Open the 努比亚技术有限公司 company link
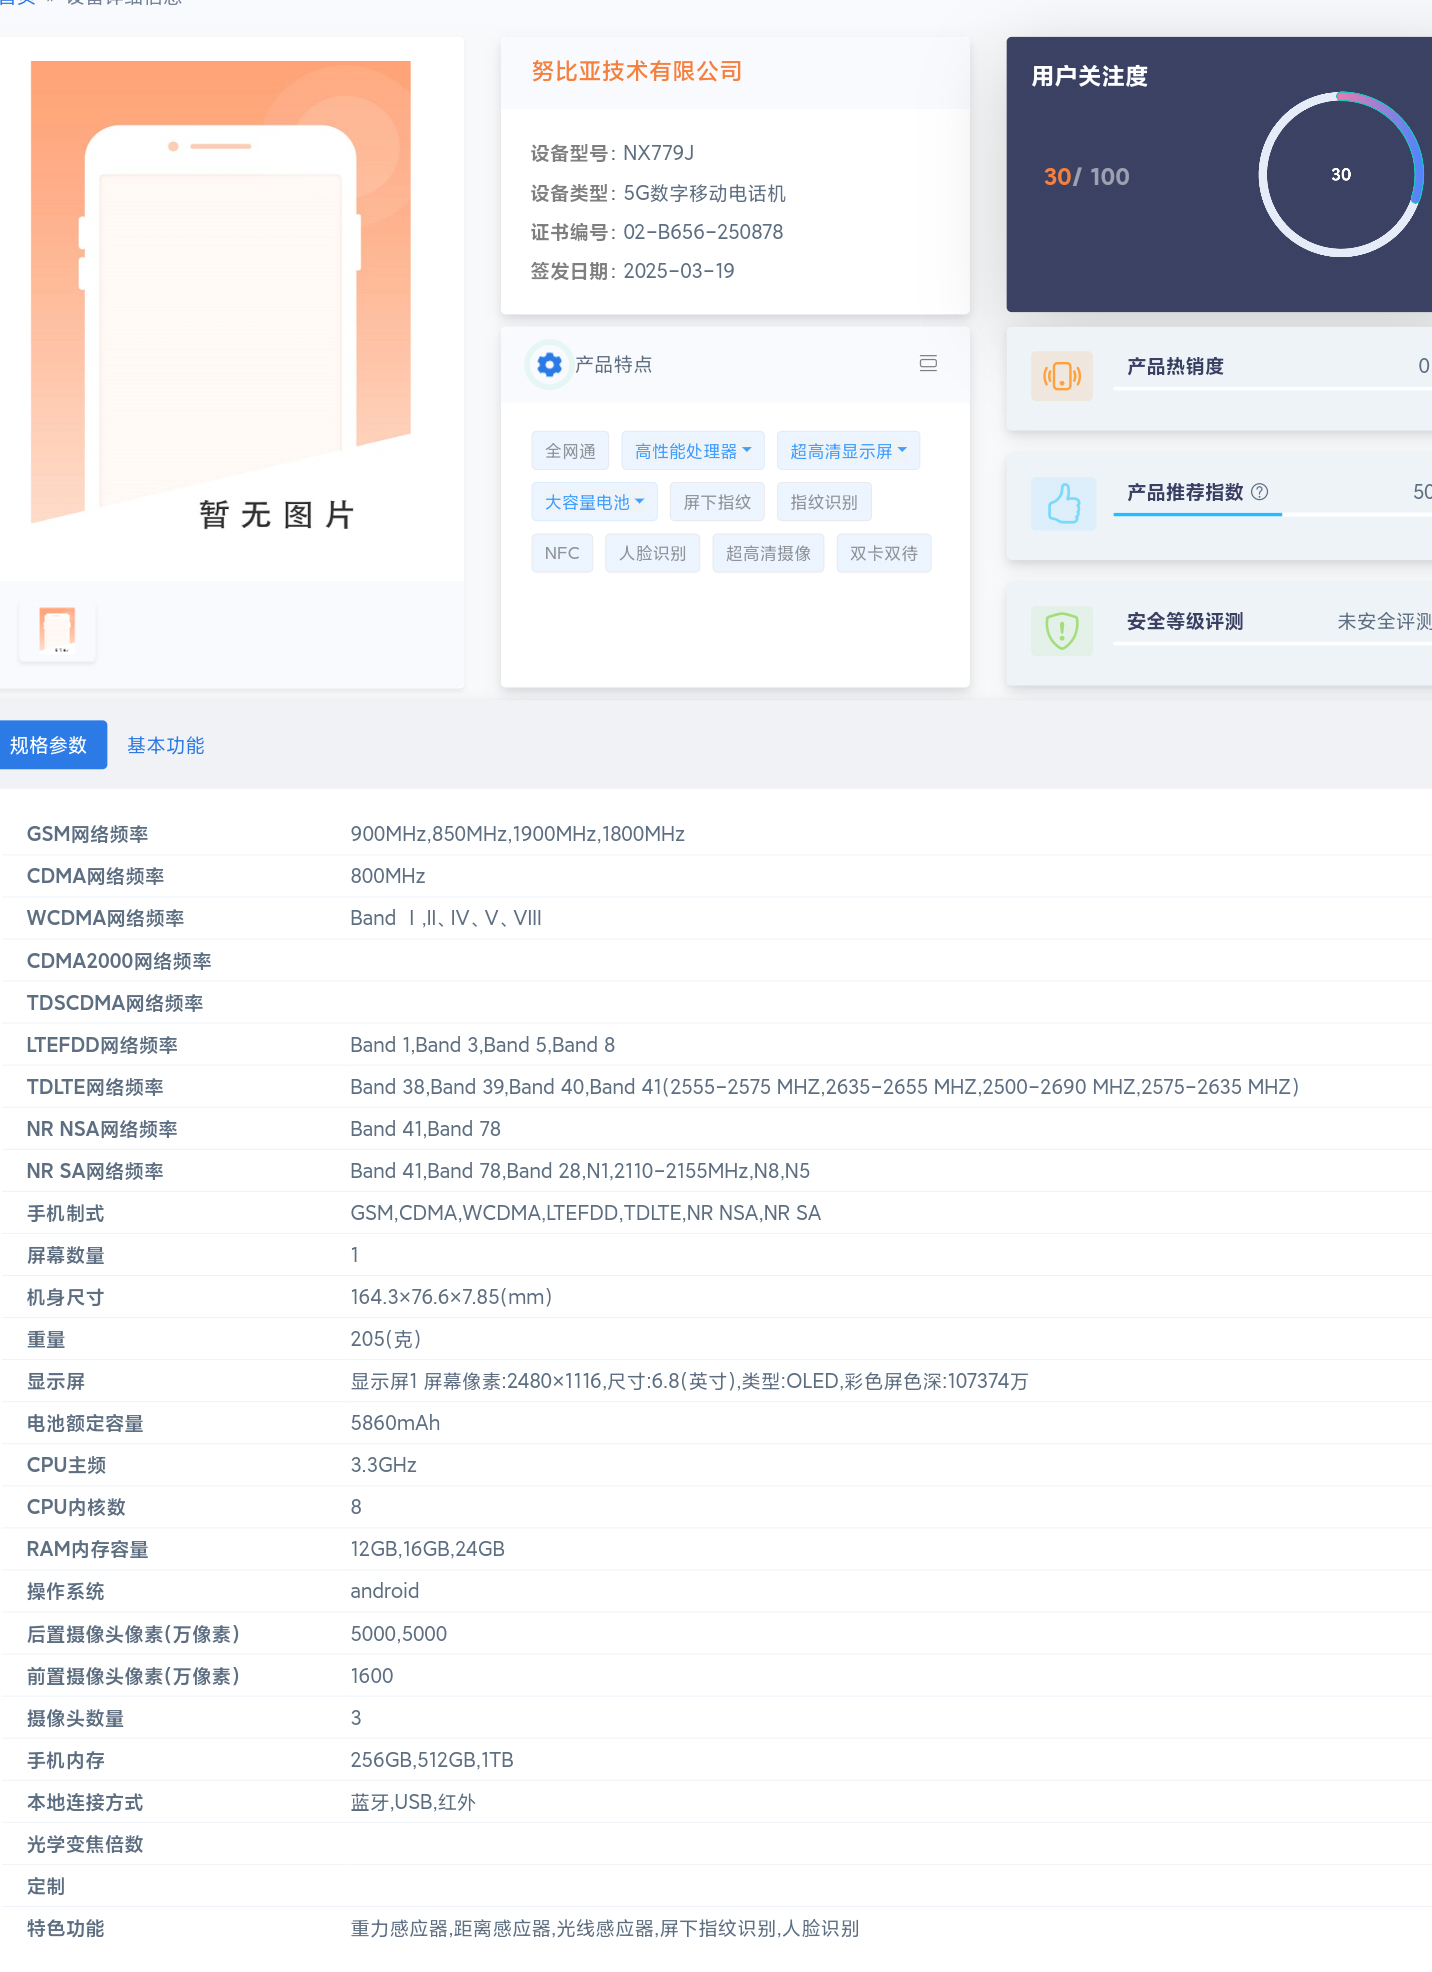The width and height of the screenshot is (1432, 1972). pyautogui.click(x=637, y=71)
